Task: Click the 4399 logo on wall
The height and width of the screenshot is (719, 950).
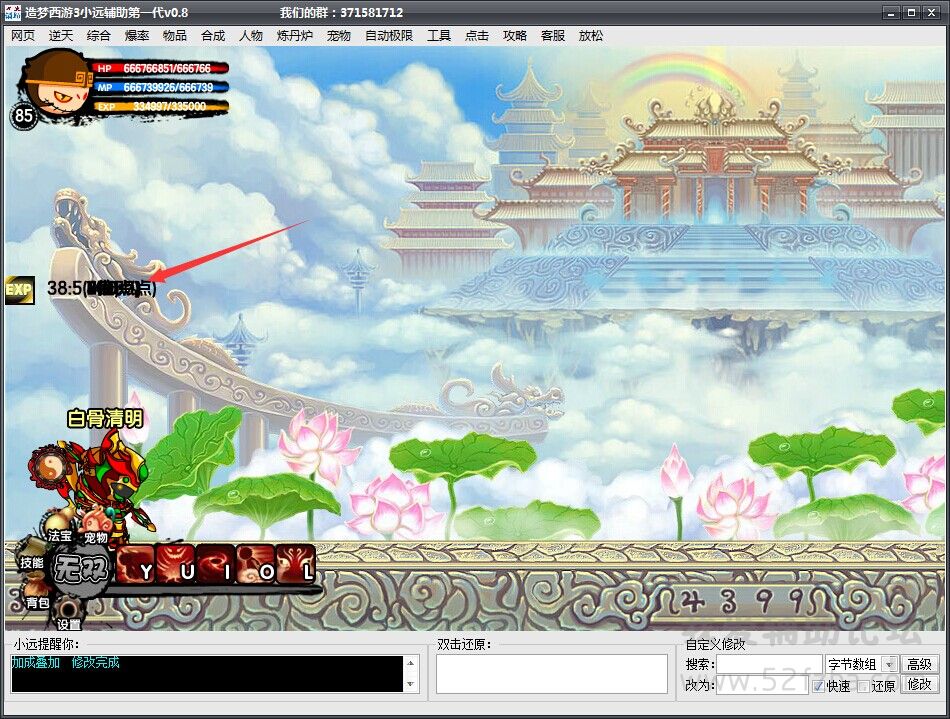Action: point(744,600)
